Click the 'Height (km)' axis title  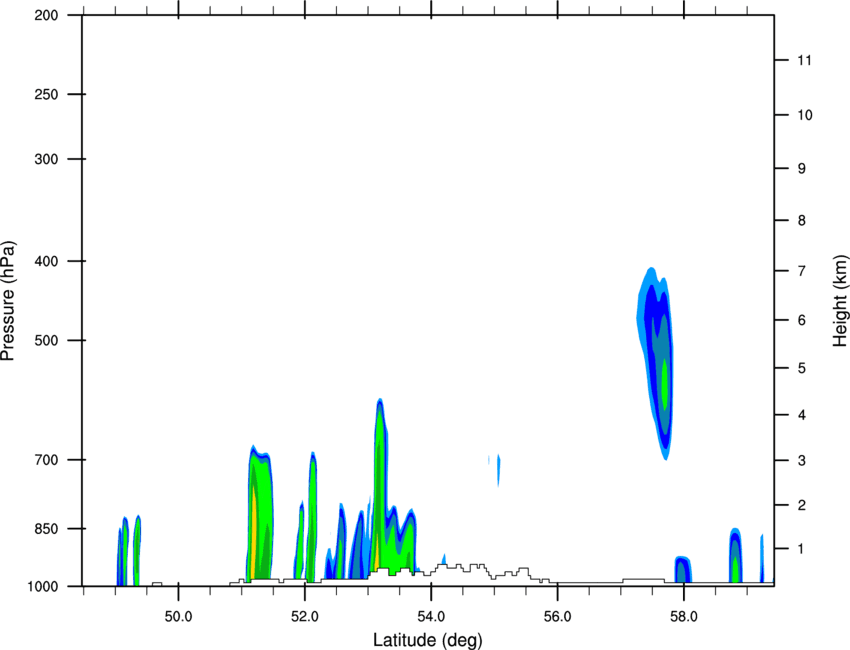840,301
